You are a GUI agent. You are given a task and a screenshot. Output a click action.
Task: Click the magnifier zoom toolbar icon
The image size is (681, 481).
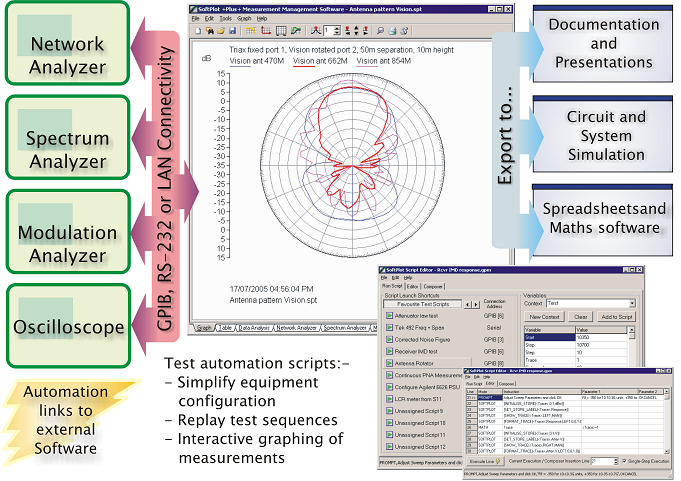[x=380, y=31]
